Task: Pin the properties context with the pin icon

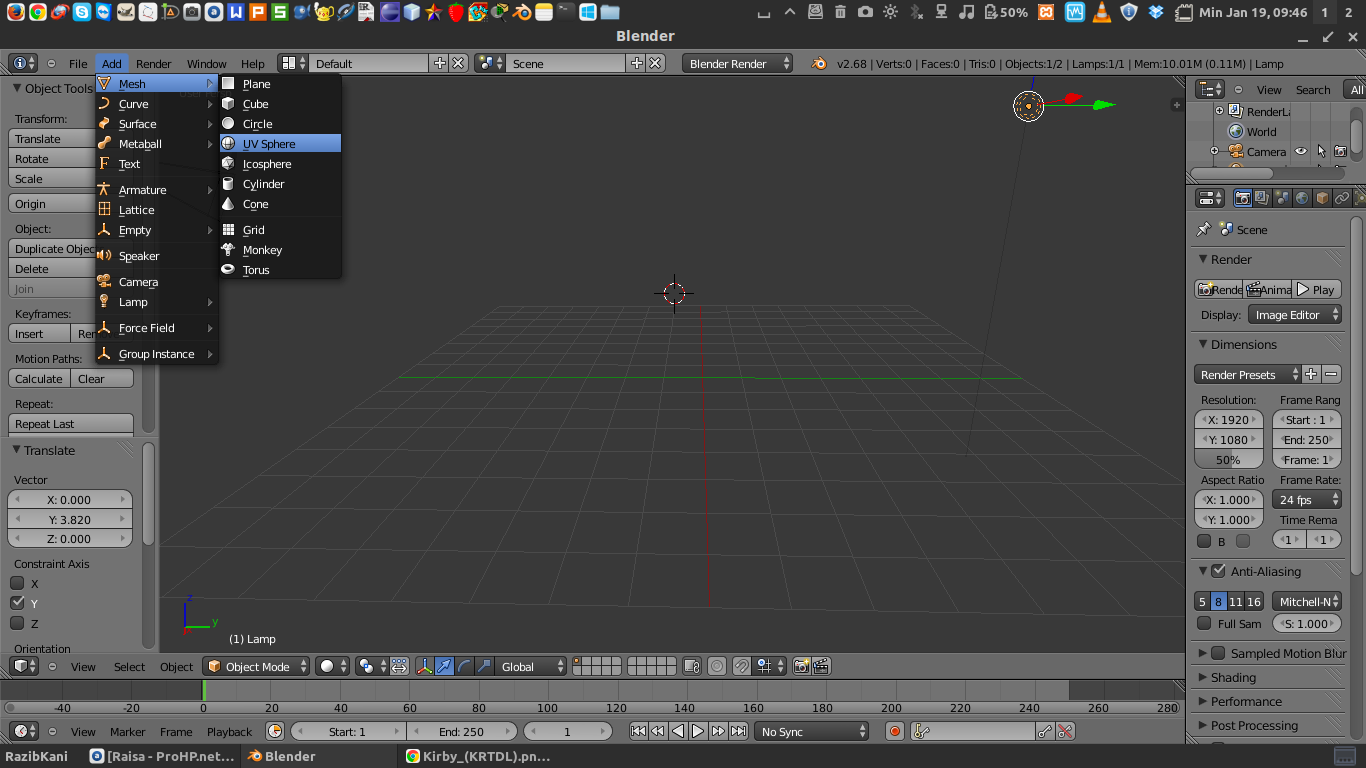Action: click(x=1204, y=229)
